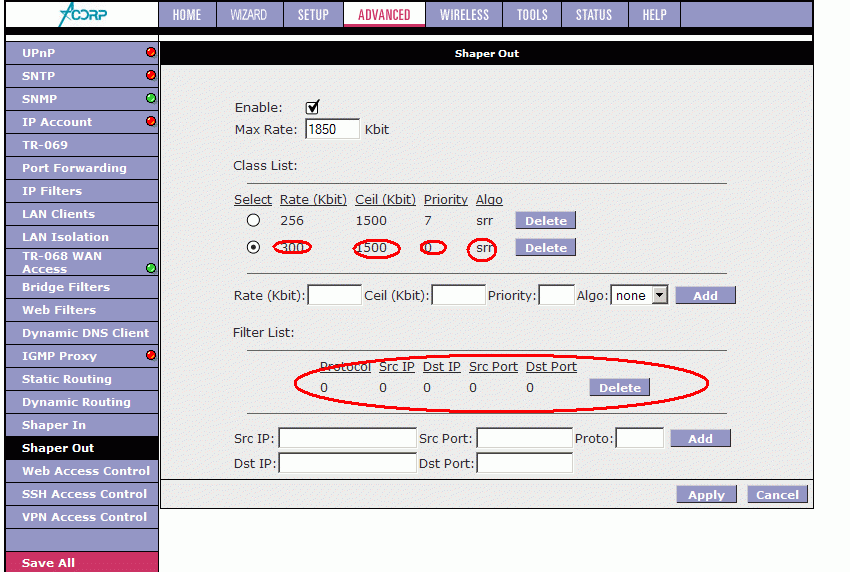The height and width of the screenshot is (572, 850).
Task: Open TR-068 WAN Access page
Action: 82,262
